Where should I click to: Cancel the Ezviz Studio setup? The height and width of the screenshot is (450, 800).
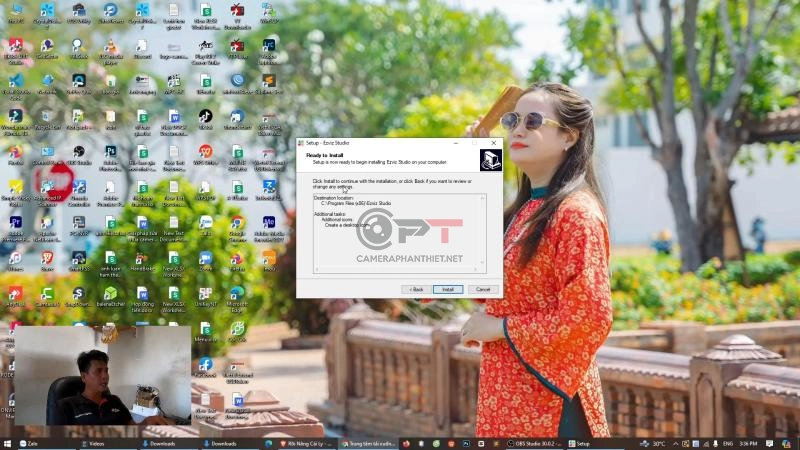483,289
